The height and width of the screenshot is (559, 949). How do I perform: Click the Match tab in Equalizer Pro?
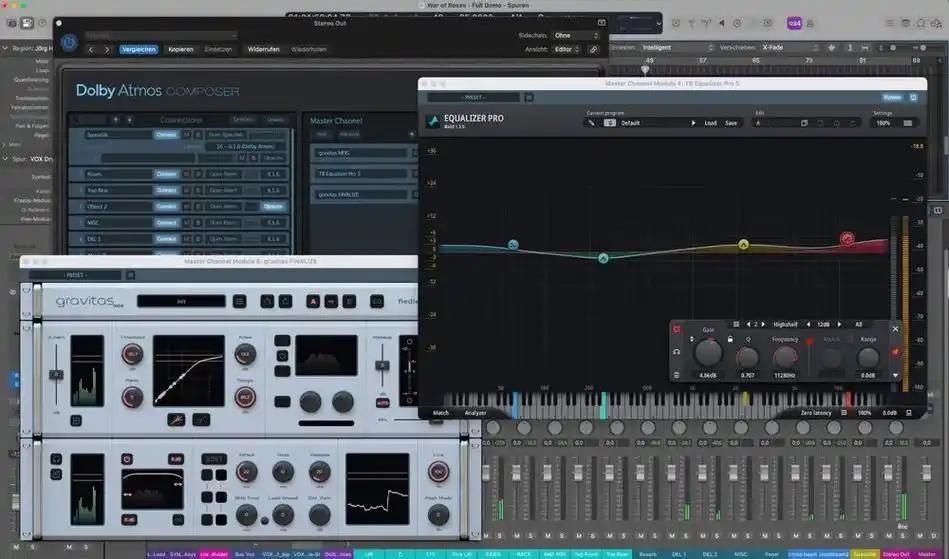click(441, 412)
